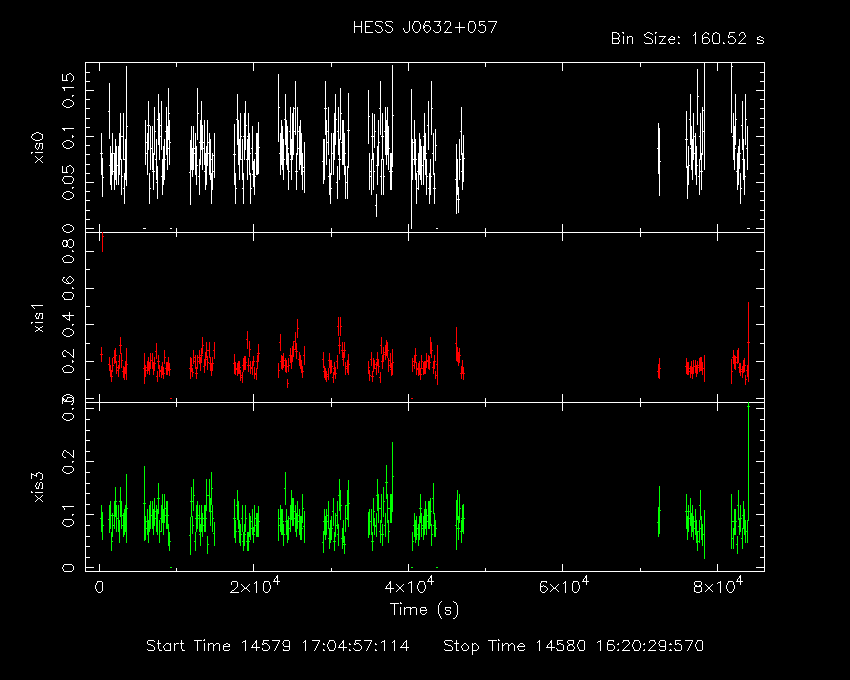The width and height of the screenshot is (850, 680).
Task: Select the "0.1" tick label on xis3 axis
Action: 68,515
